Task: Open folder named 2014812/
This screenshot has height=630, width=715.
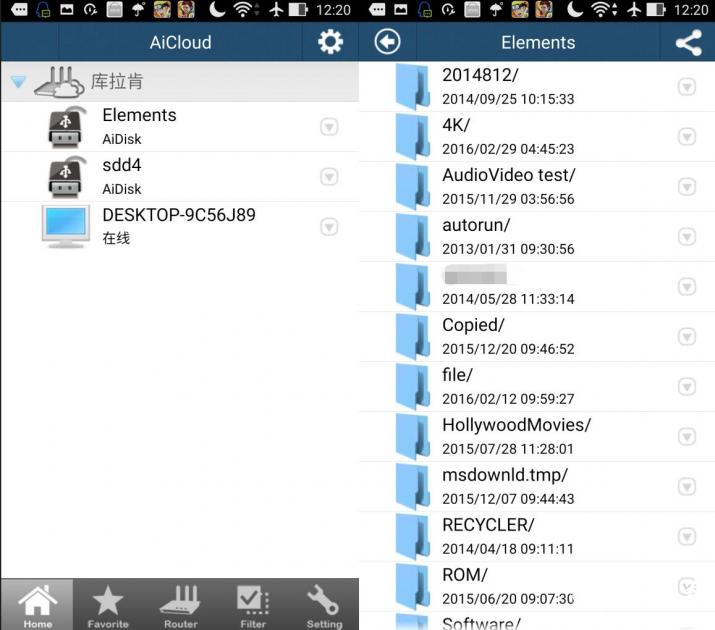Action: pyautogui.click(x=537, y=87)
